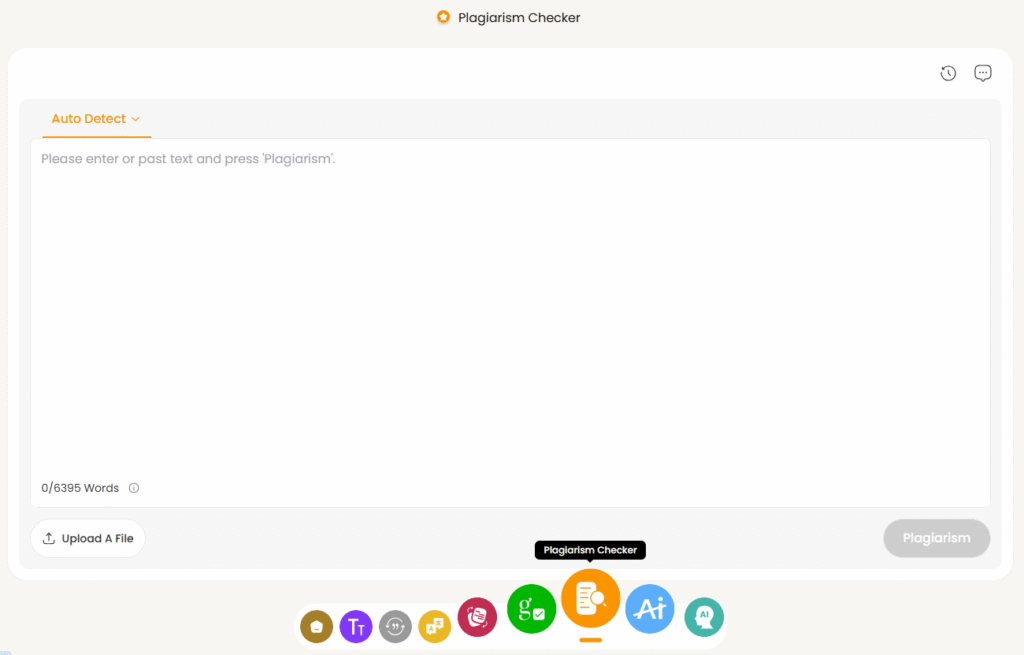1024x655 pixels.
Task: Expand the Auto Detect language dropdown
Action: (96, 119)
